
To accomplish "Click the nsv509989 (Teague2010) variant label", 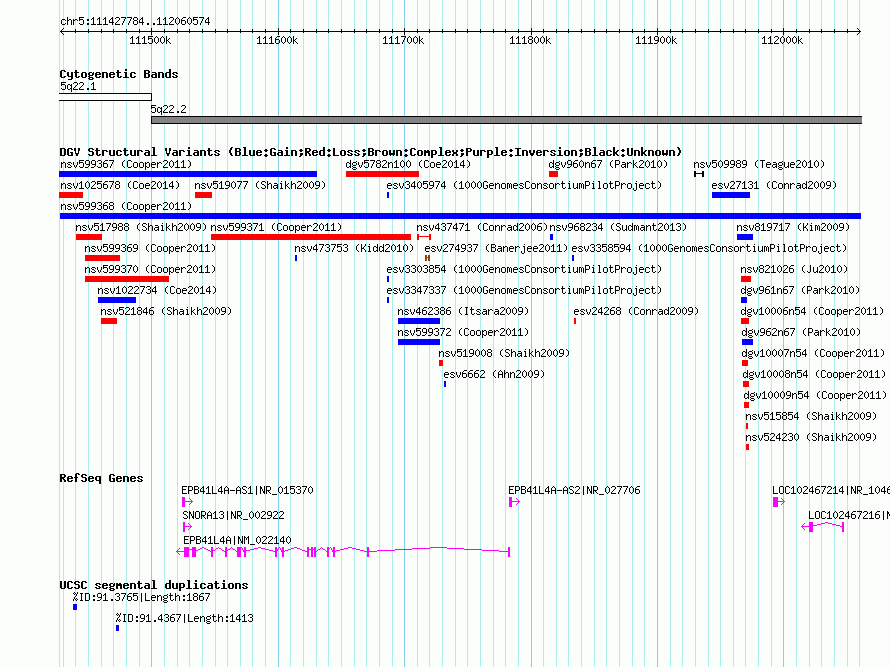I will (759, 165).
